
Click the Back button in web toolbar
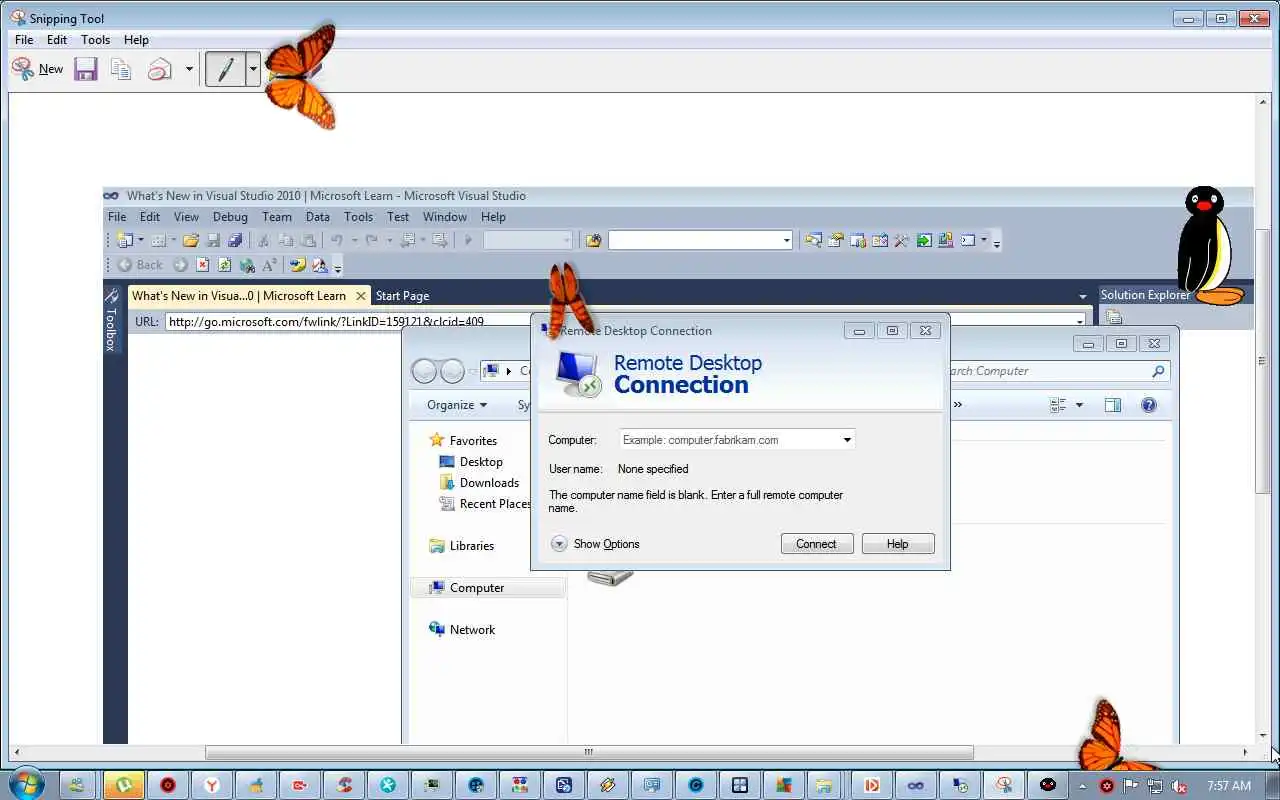click(140, 265)
